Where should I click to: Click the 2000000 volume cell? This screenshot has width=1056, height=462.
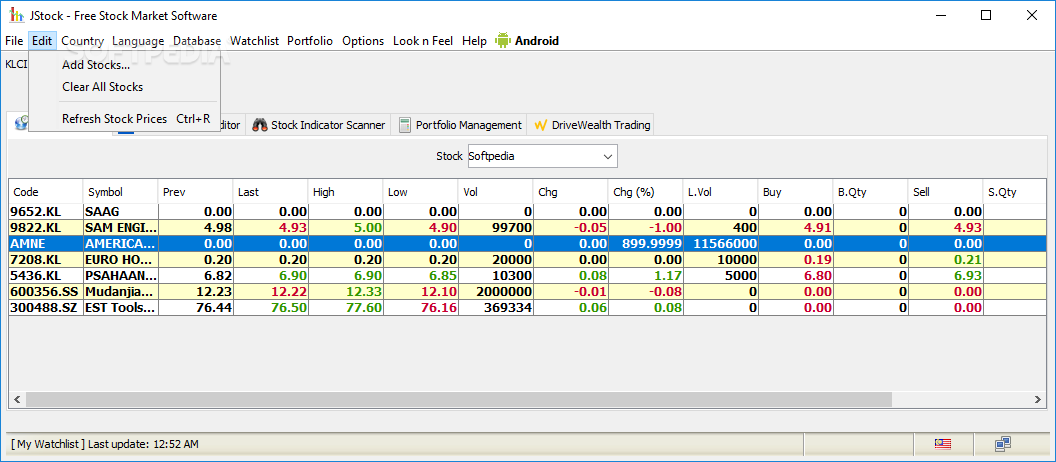[495, 292]
